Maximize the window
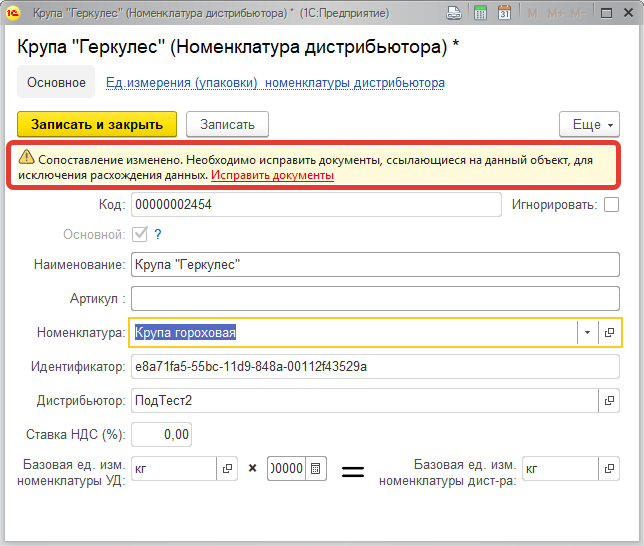 point(606,13)
